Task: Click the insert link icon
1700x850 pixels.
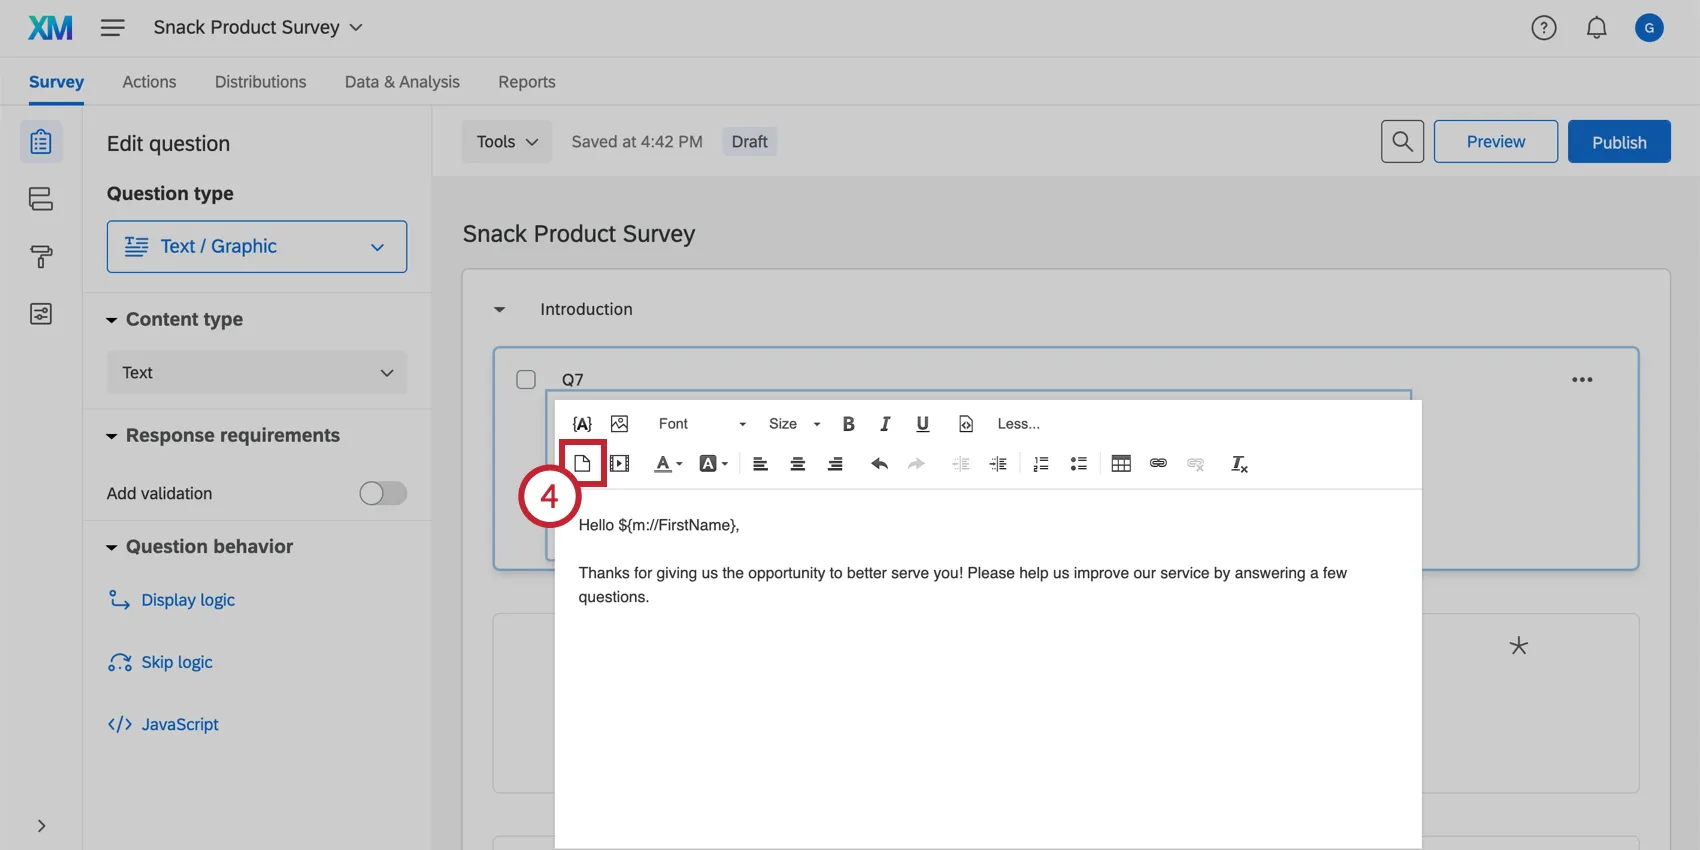Action: pyautogui.click(x=1158, y=464)
